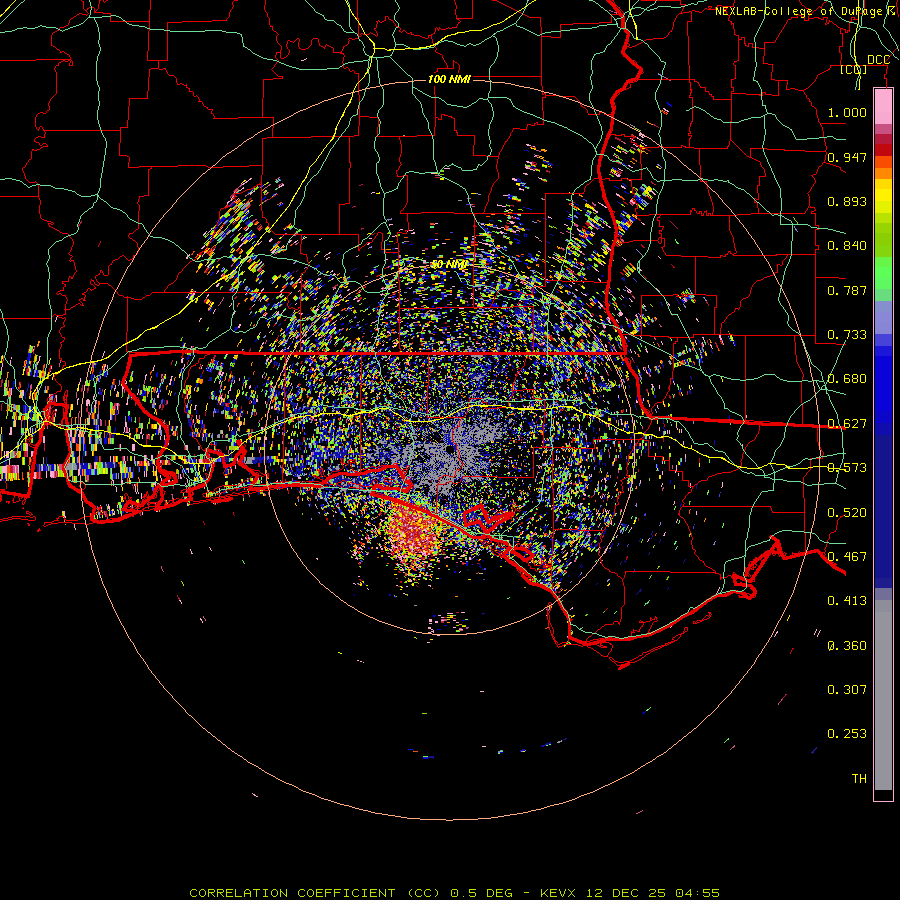This screenshot has width=900, height=900.
Task: Click the [CC] product label
Action: [x=854, y=69]
